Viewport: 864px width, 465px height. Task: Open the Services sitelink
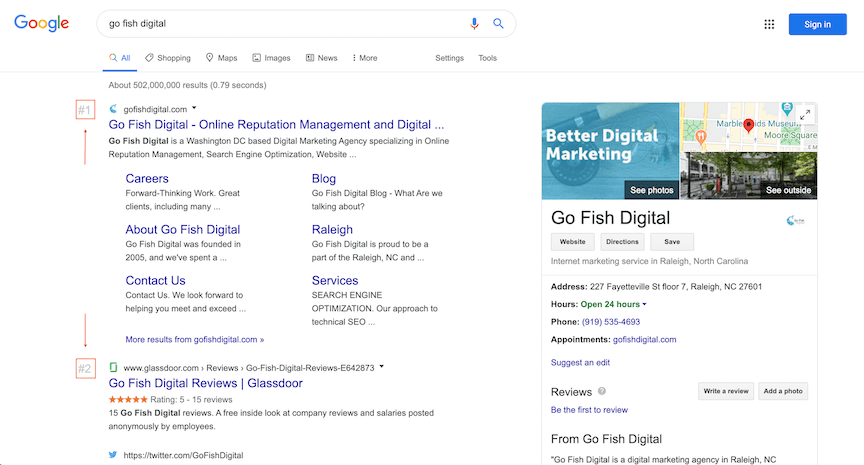[334, 280]
